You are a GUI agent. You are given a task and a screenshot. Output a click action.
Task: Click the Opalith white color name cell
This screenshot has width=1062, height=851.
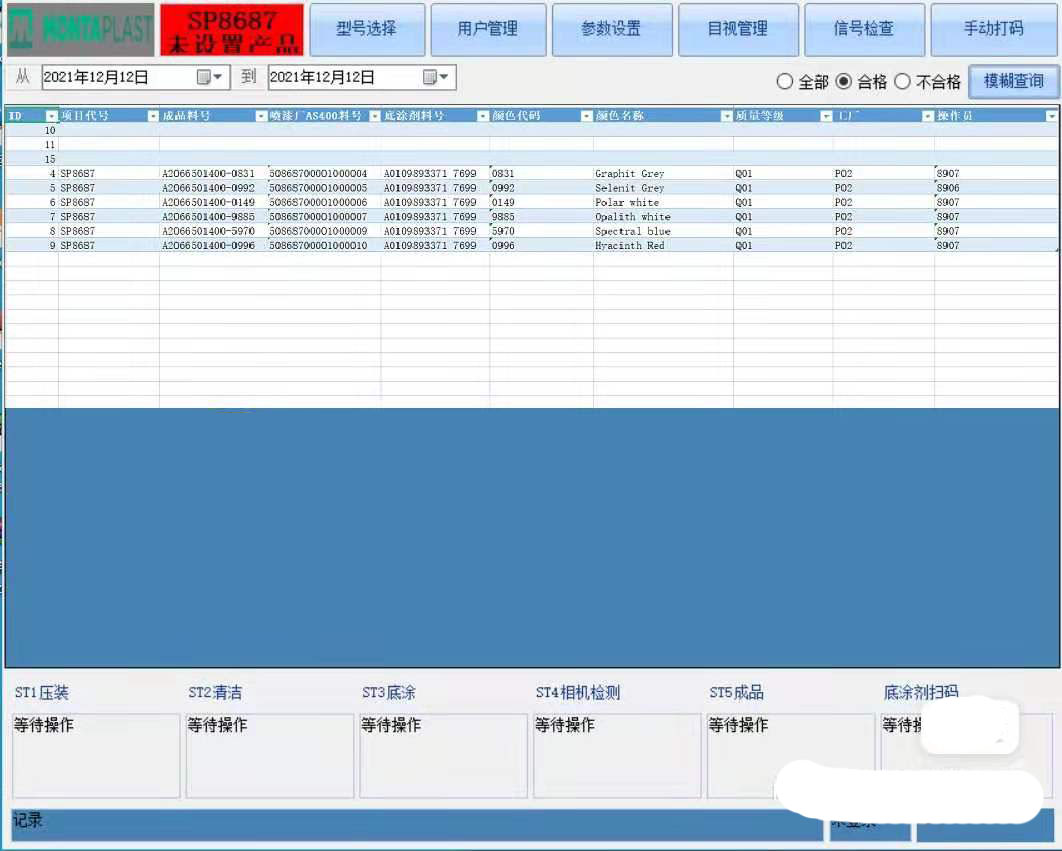[663, 217]
